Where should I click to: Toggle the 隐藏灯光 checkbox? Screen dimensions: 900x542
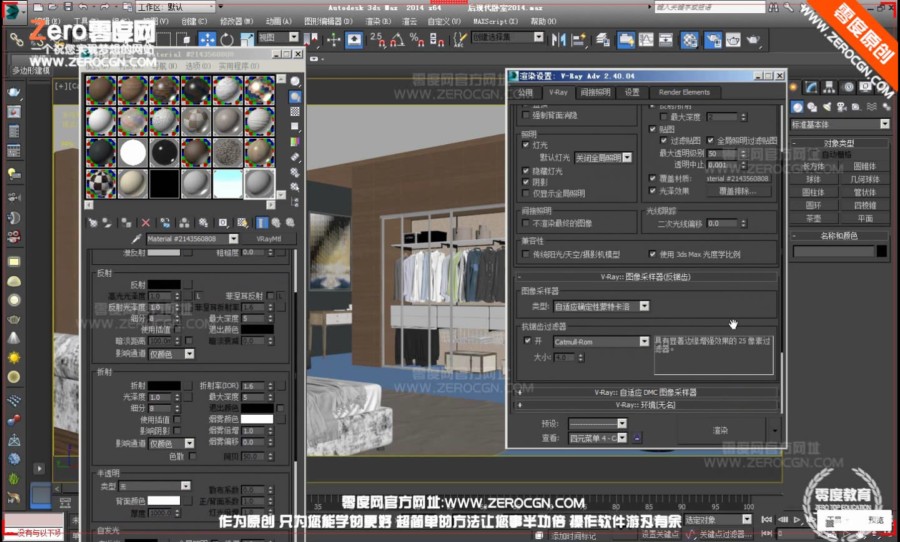[x=527, y=171]
